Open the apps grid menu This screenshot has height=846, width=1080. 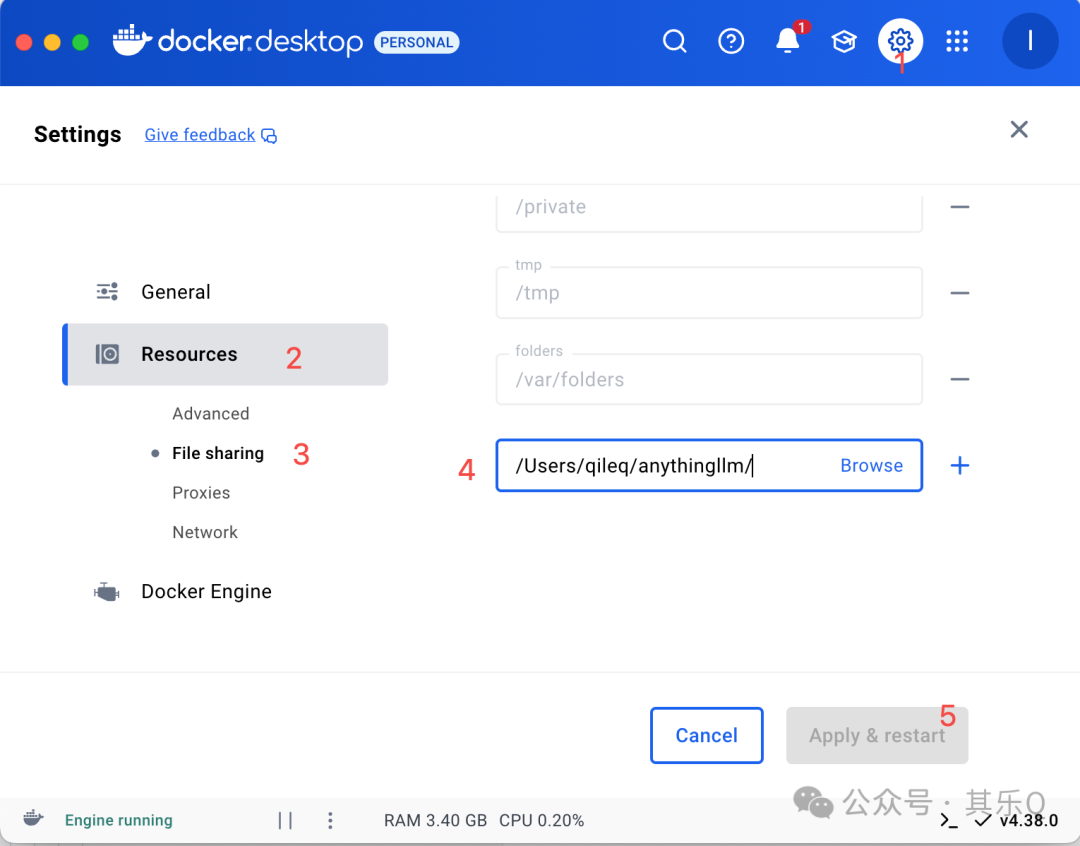957,41
